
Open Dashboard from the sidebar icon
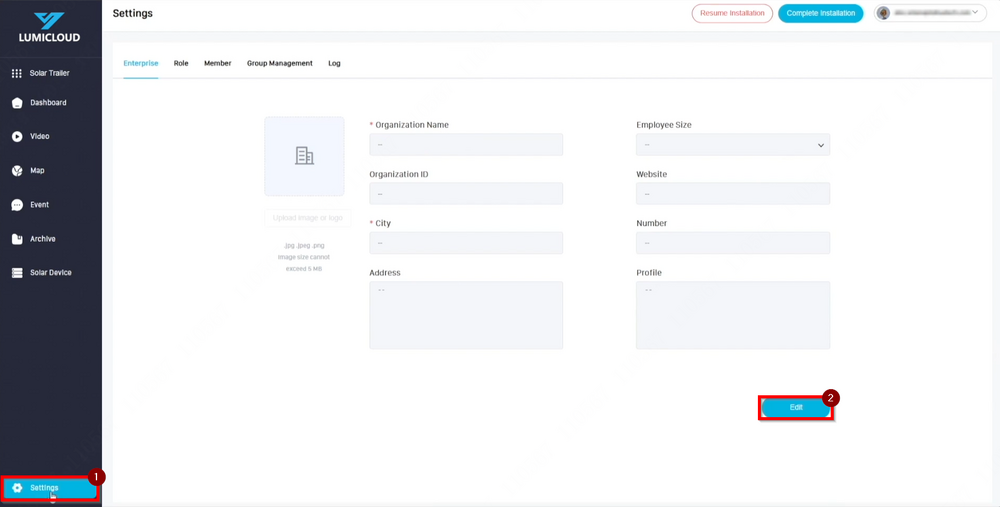(17, 103)
